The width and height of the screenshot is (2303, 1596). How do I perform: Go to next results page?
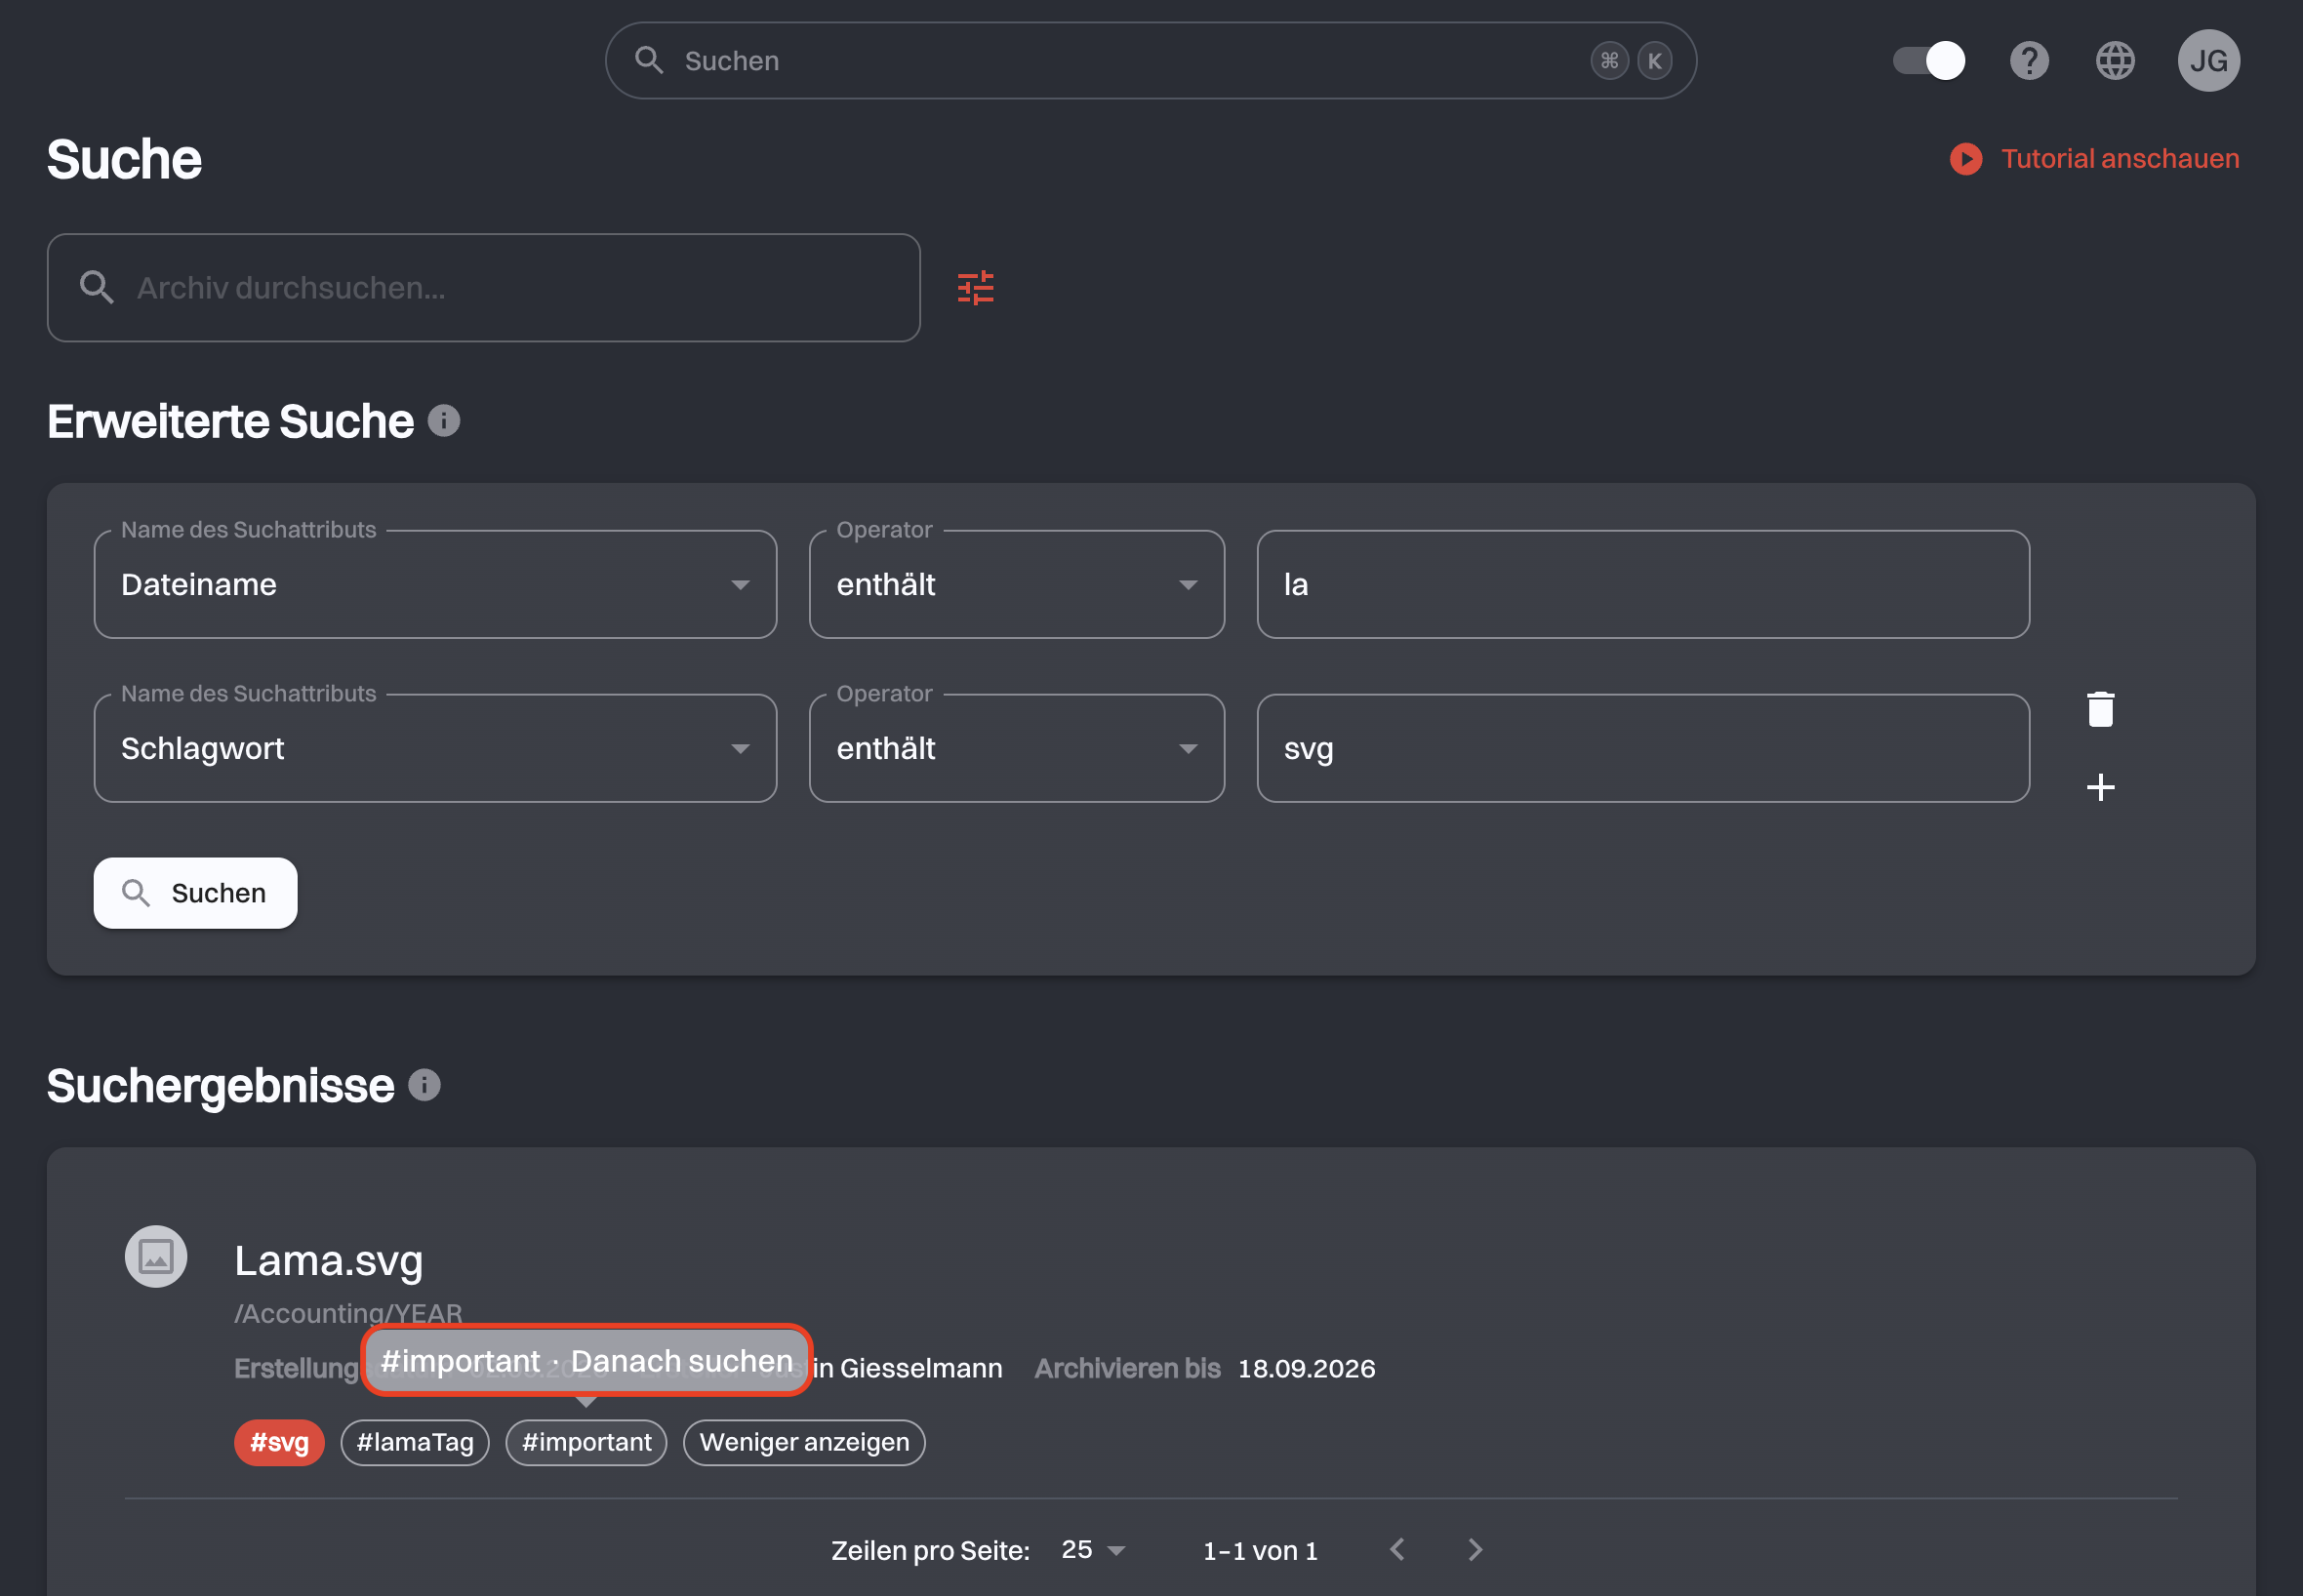[1475, 1550]
